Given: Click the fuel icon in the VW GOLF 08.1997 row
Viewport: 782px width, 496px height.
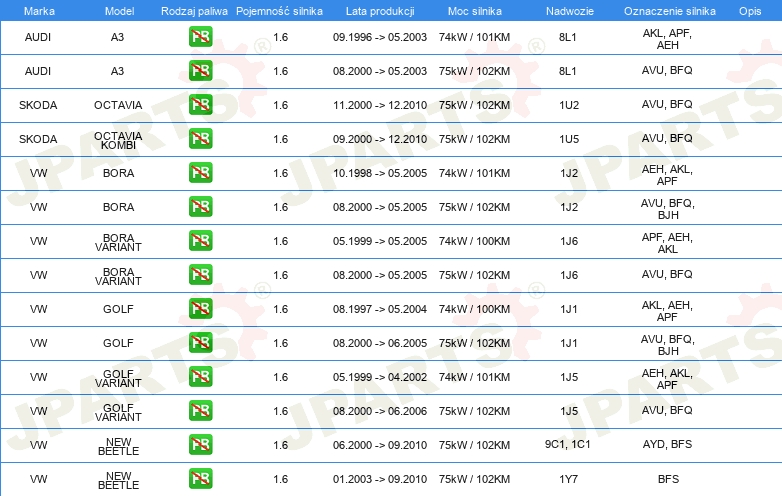Looking at the screenshot, I should [200, 308].
